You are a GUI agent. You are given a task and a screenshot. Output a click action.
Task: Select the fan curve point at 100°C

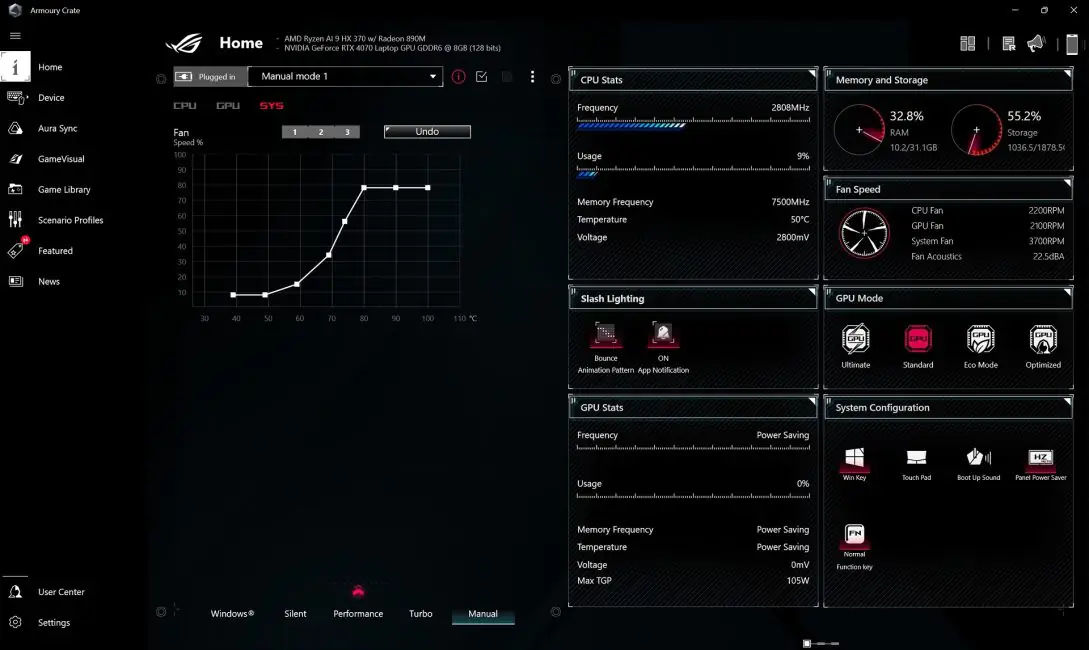pyautogui.click(x=428, y=188)
